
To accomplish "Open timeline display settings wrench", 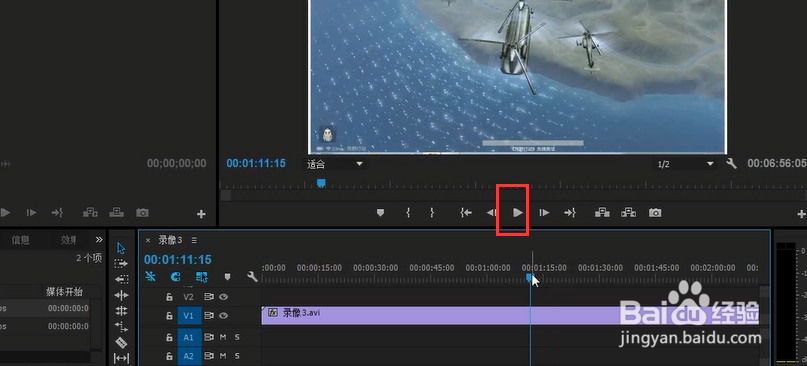I will click(252, 277).
